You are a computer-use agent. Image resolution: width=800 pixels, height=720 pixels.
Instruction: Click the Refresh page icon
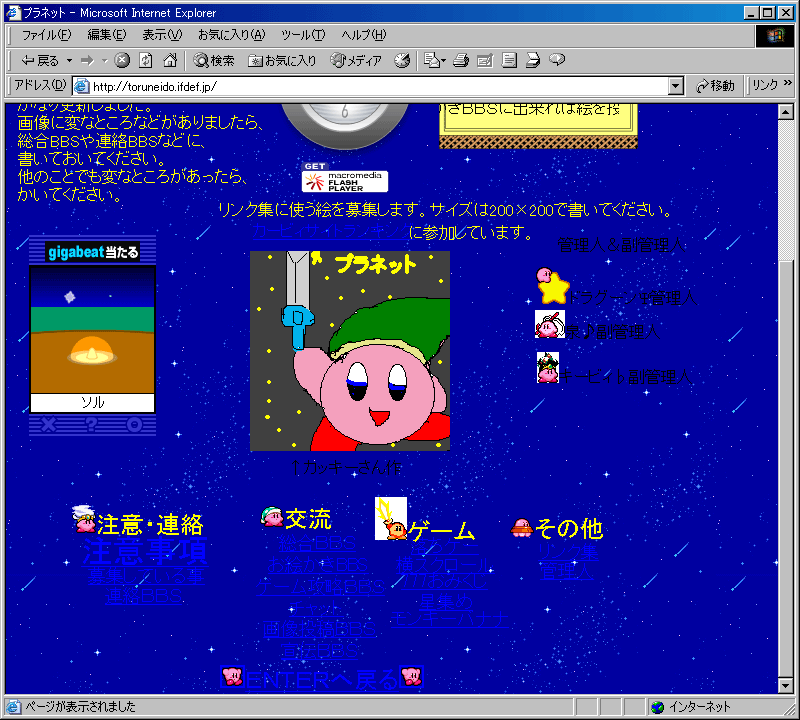coord(146,60)
